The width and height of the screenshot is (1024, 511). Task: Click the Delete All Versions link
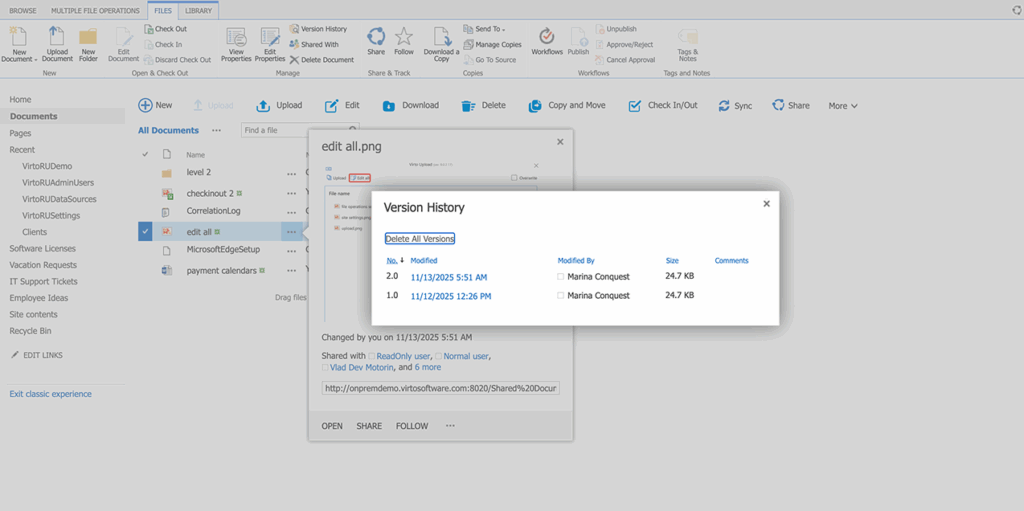420,239
